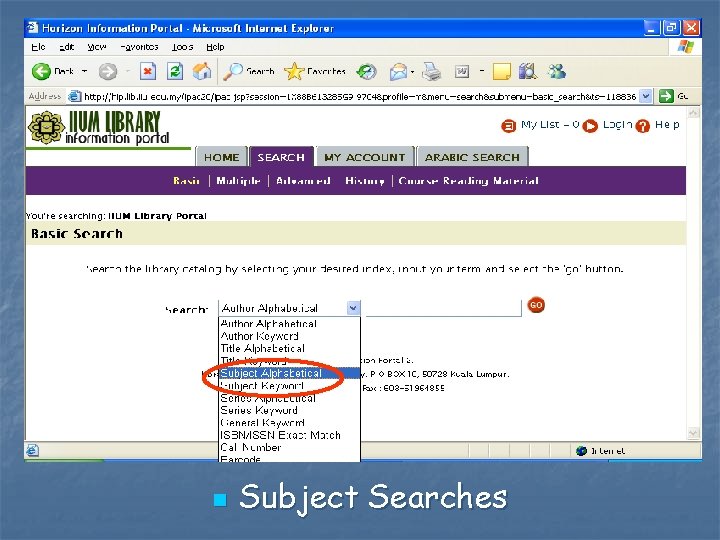Click the red Stop loading icon

pyautogui.click(x=147, y=71)
